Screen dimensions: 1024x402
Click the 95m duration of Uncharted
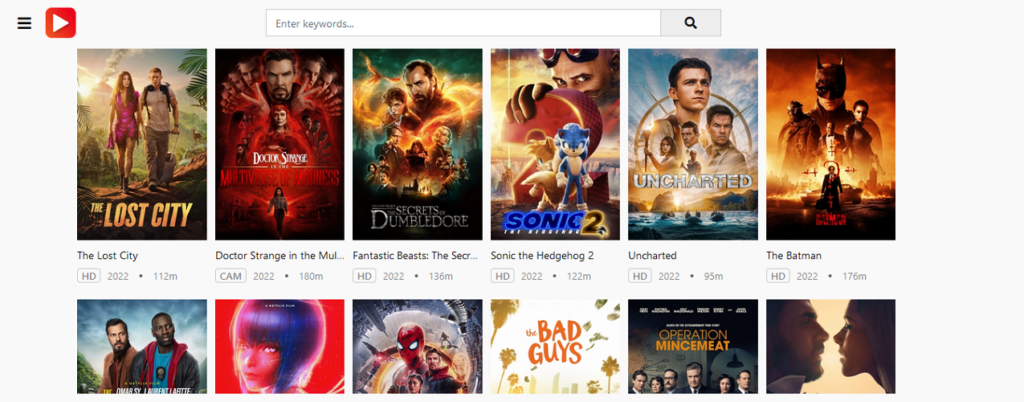(x=714, y=277)
